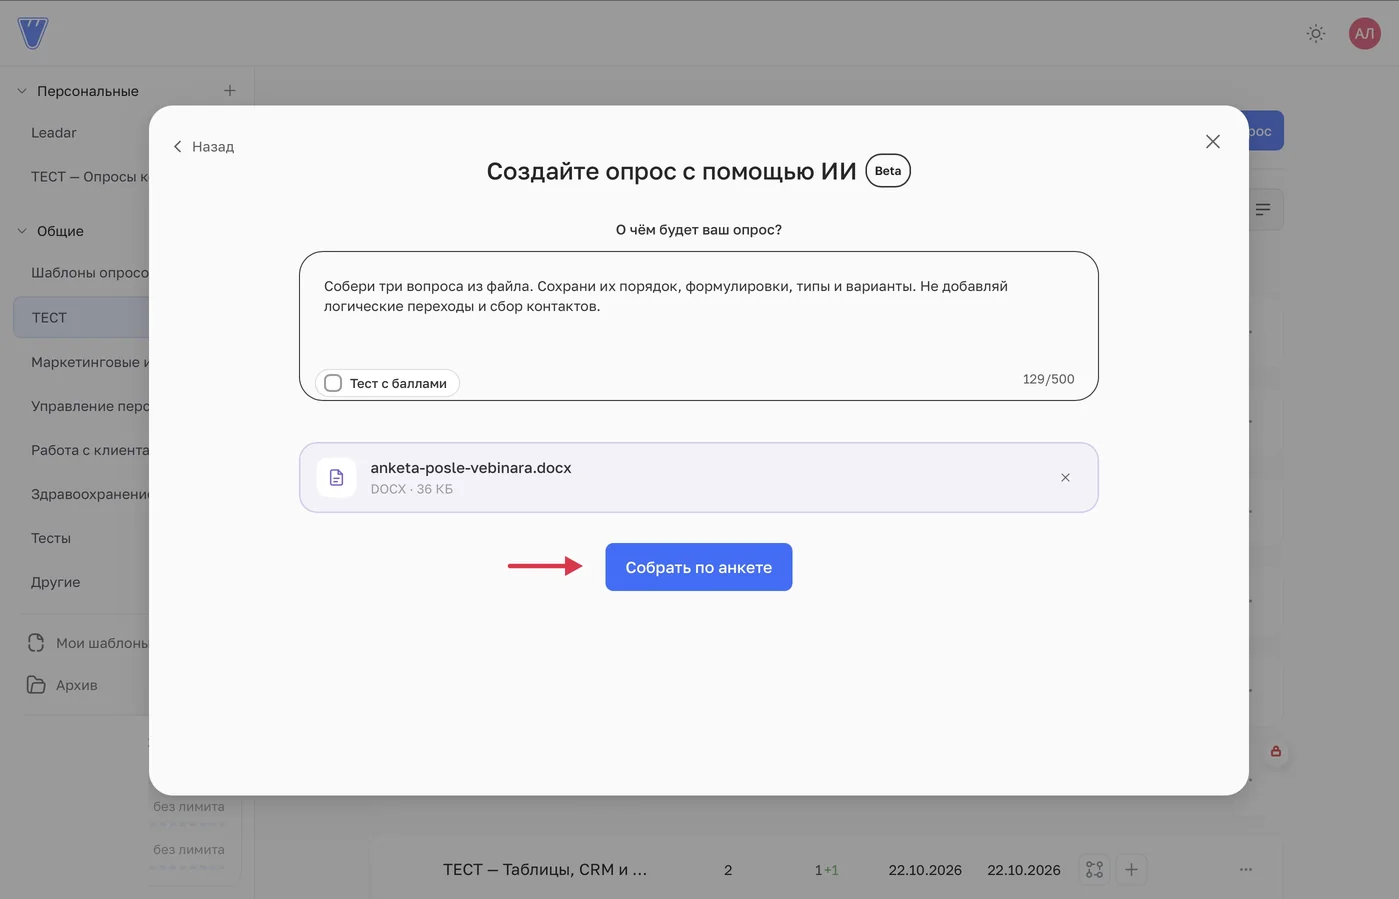Click the Собрать по анкете button
The image size is (1399, 899).
tap(698, 567)
